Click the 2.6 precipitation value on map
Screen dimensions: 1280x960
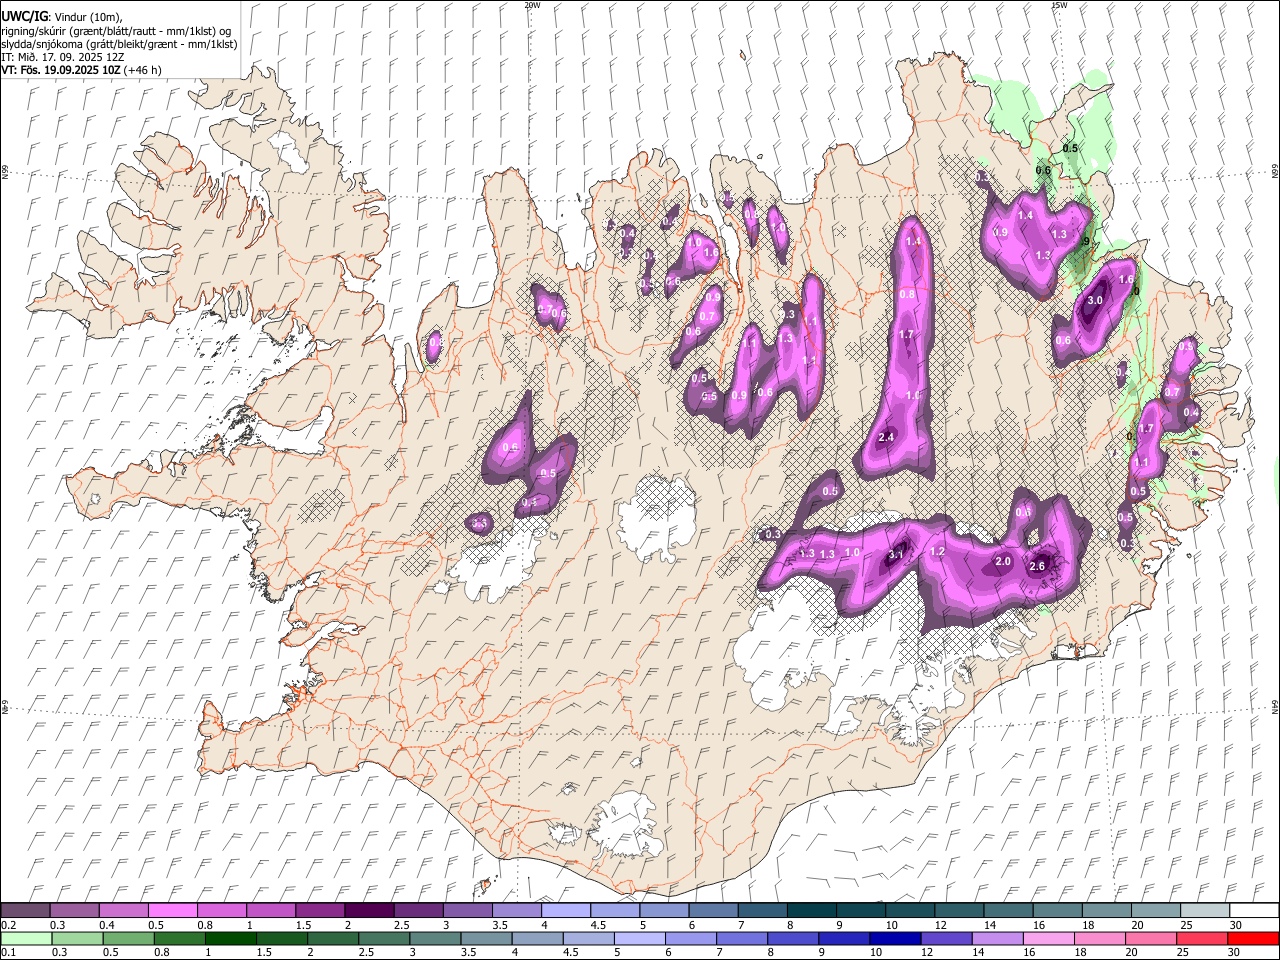point(1037,566)
